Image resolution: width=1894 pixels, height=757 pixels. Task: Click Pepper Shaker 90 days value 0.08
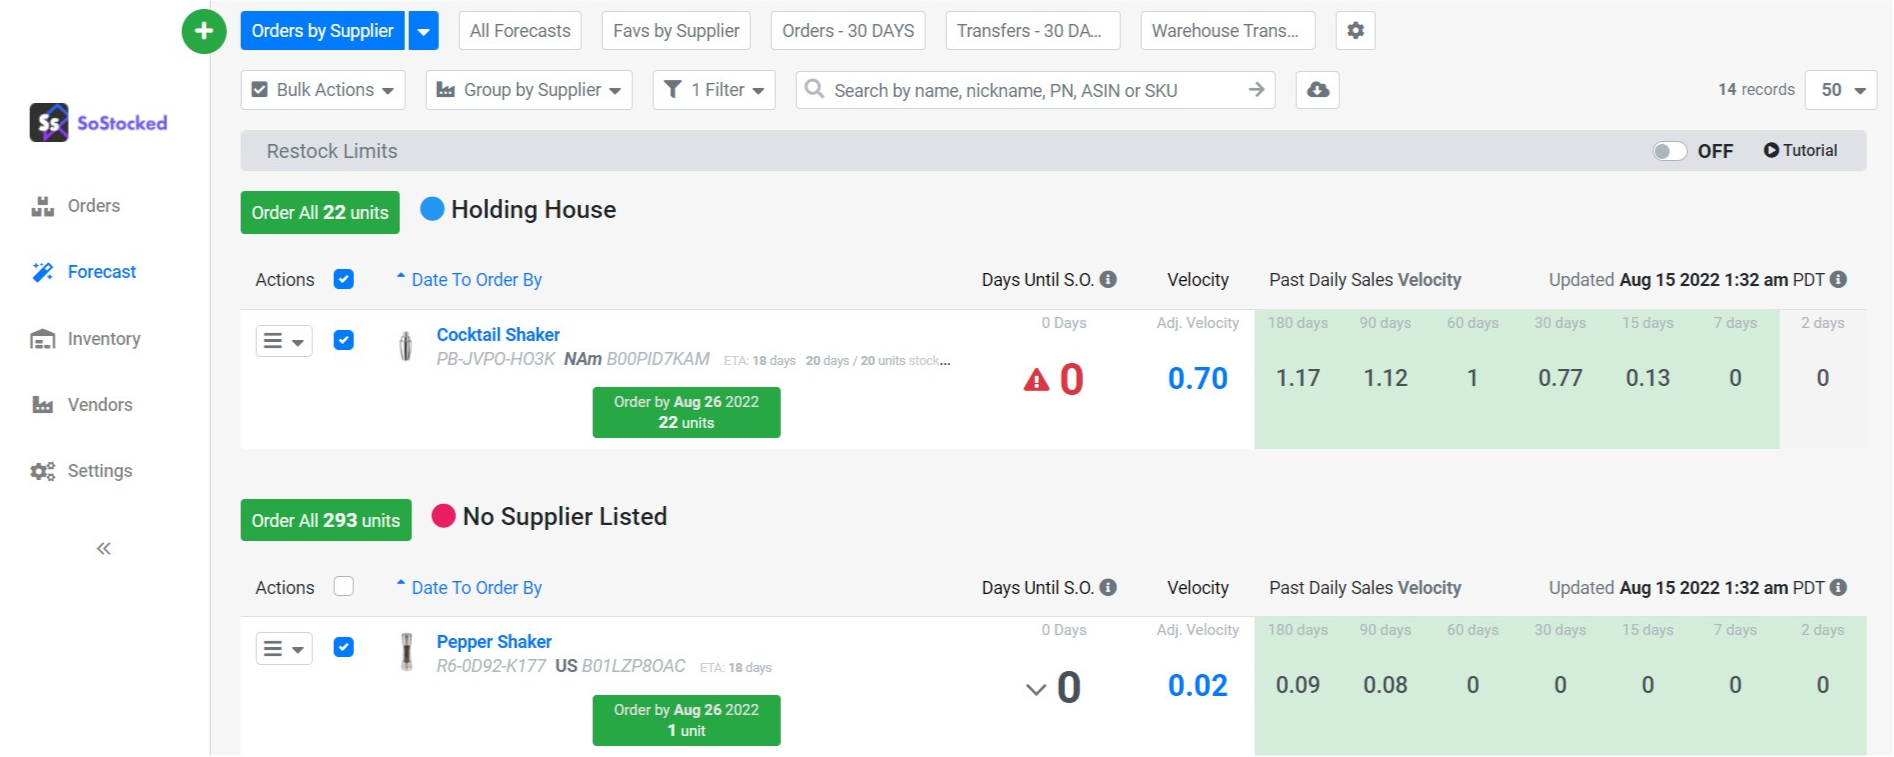tap(1385, 685)
